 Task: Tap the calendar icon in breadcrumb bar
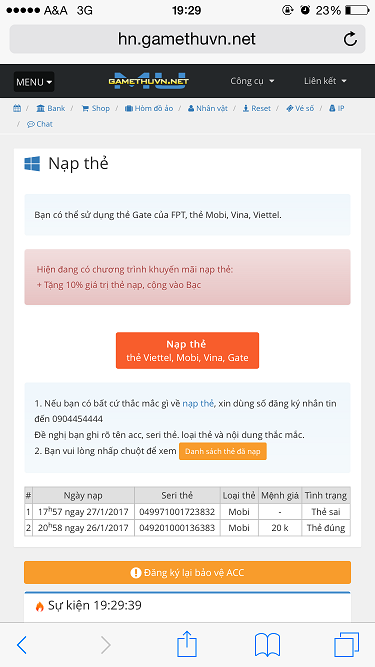coord(17,108)
